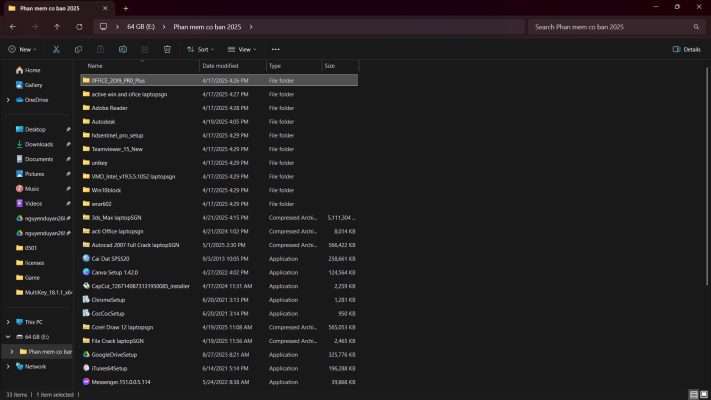Image resolution: width=711 pixels, height=400 pixels.
Task: Click the Search Phan mem co ban 2025 box
Action: [x=610, y=27]
